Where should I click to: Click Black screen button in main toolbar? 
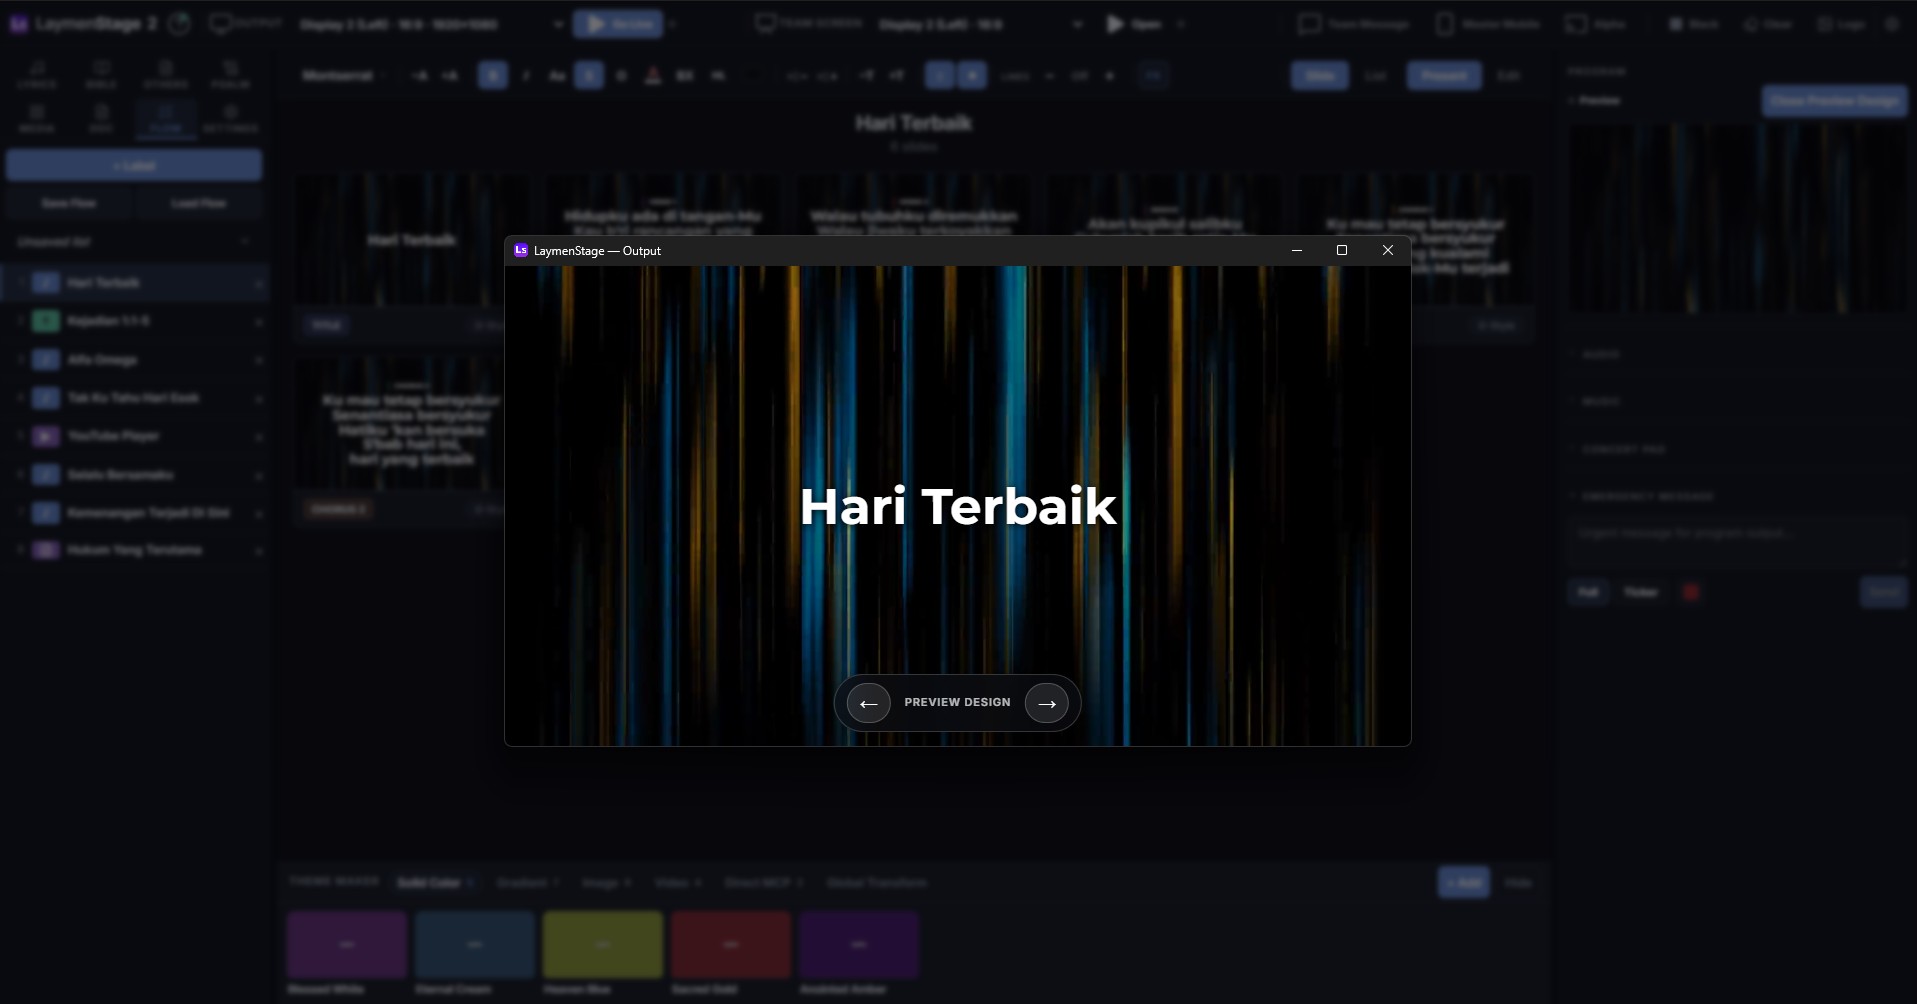point(1693,24)
